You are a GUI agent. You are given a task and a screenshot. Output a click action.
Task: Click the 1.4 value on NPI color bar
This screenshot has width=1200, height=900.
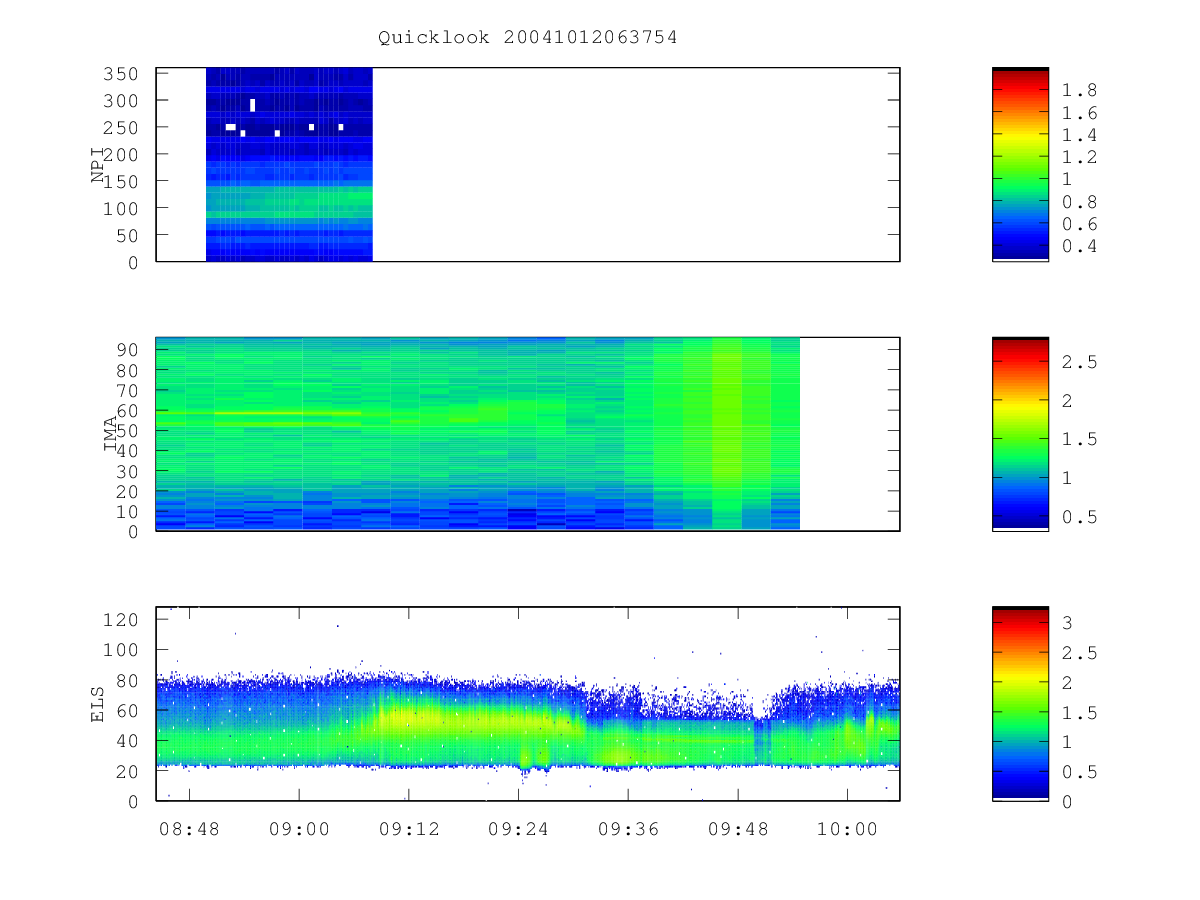1079,135
